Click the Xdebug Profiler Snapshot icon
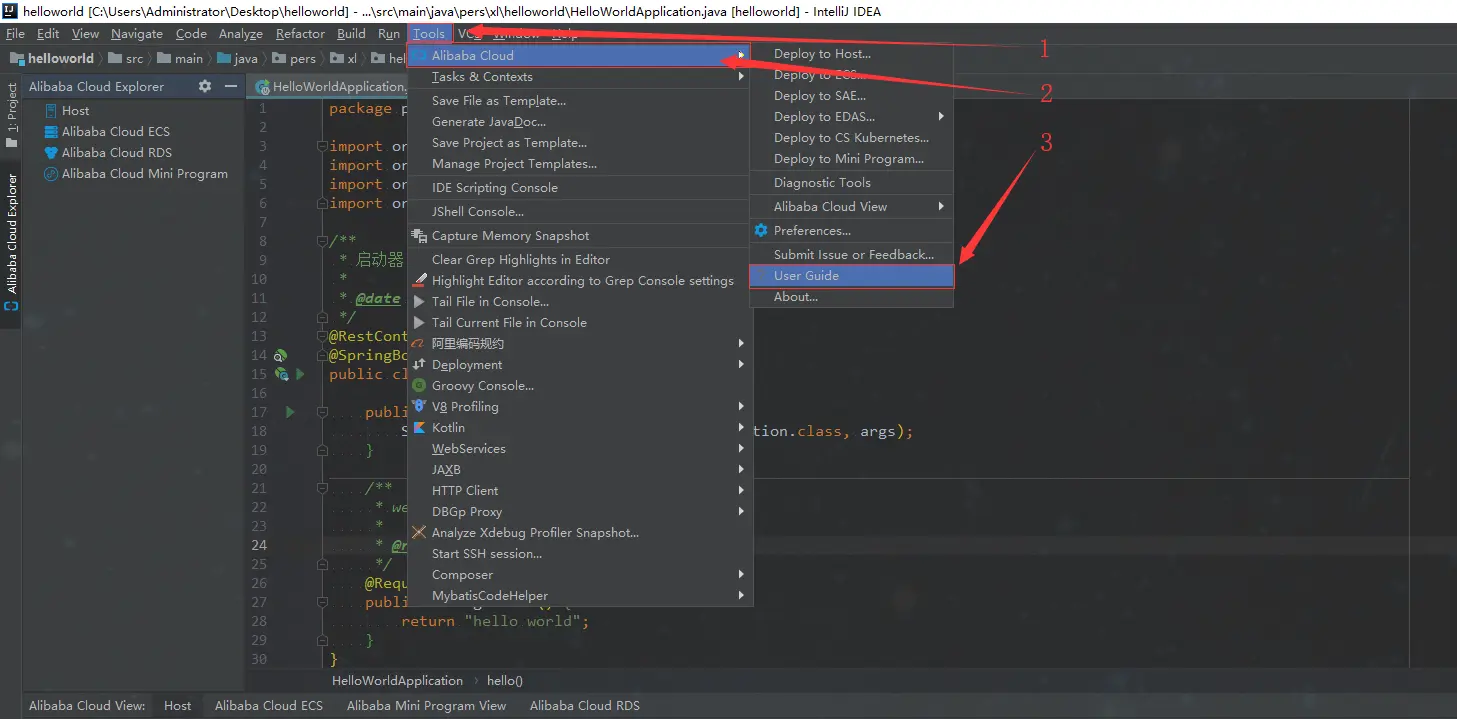 [x=420, y=532]
